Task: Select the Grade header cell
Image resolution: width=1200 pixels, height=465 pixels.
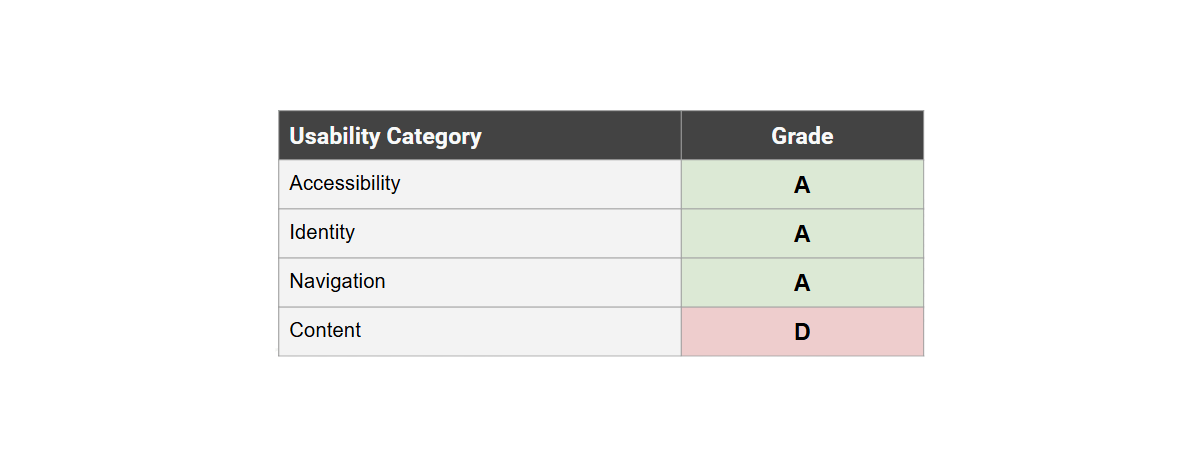Action: (x=802, y=136)
